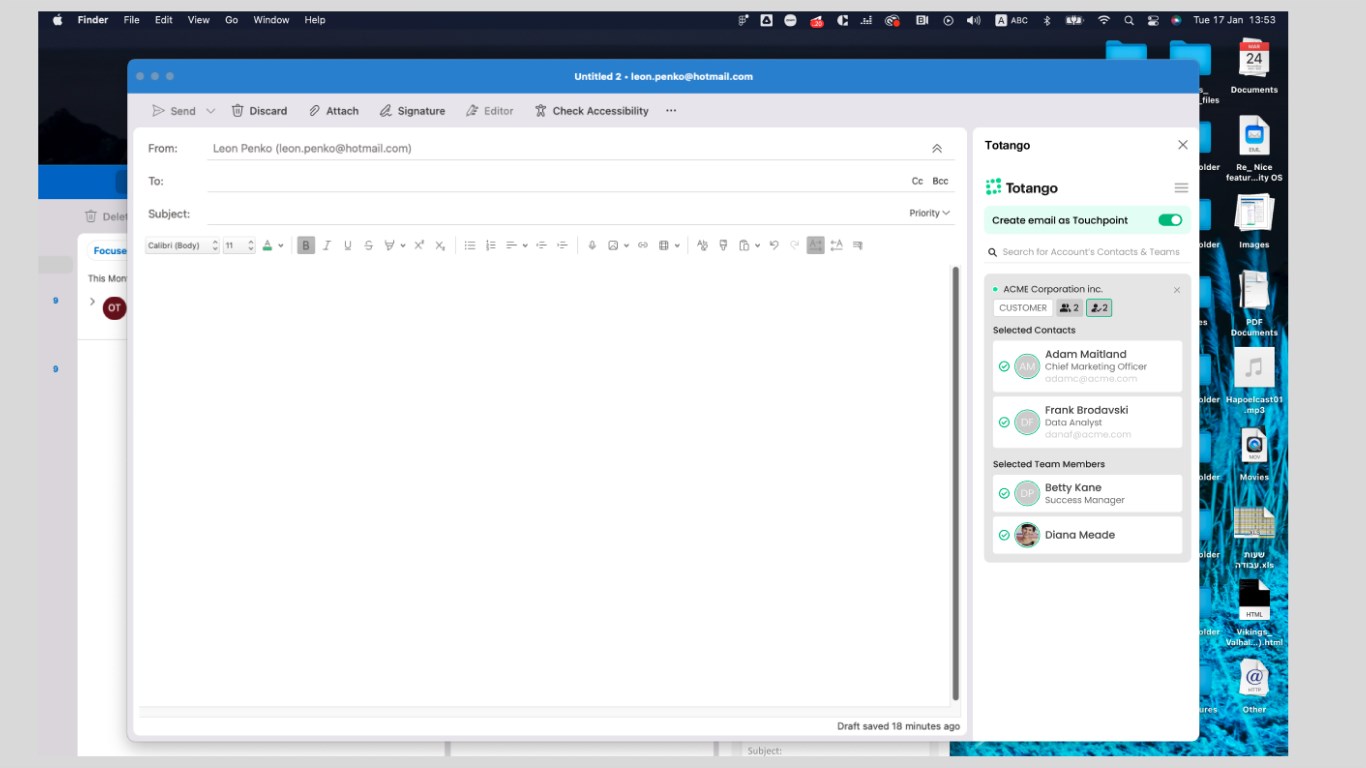
Task: Apply superscript formatting
Action: click(x=419, y=245)
